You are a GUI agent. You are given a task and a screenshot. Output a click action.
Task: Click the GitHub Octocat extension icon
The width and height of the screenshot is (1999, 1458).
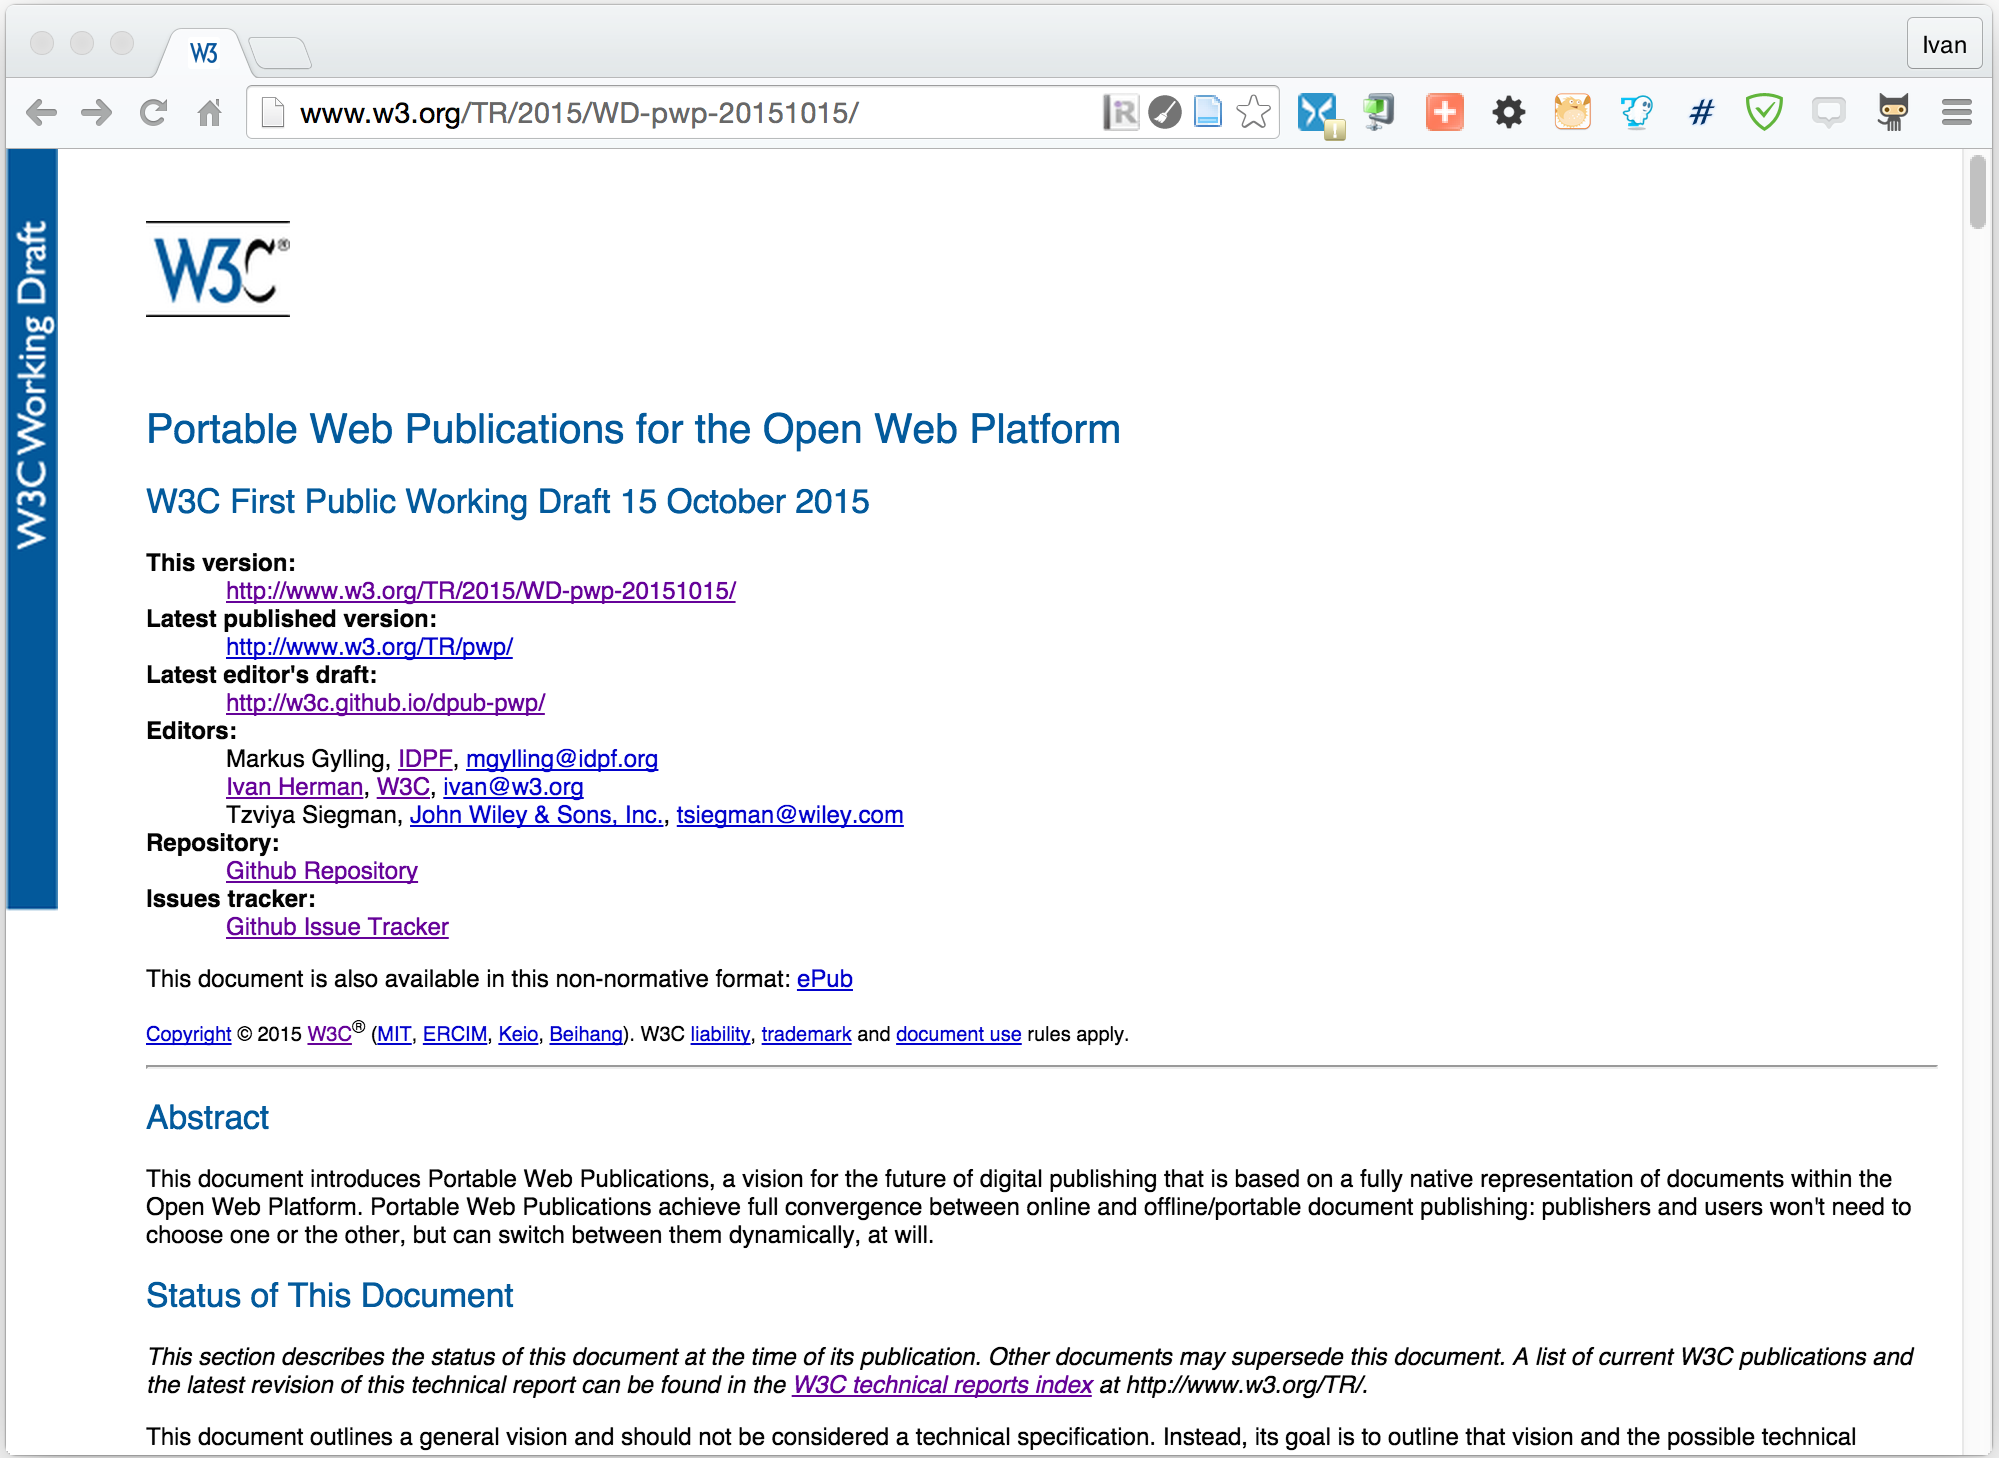click(1892, 112)
